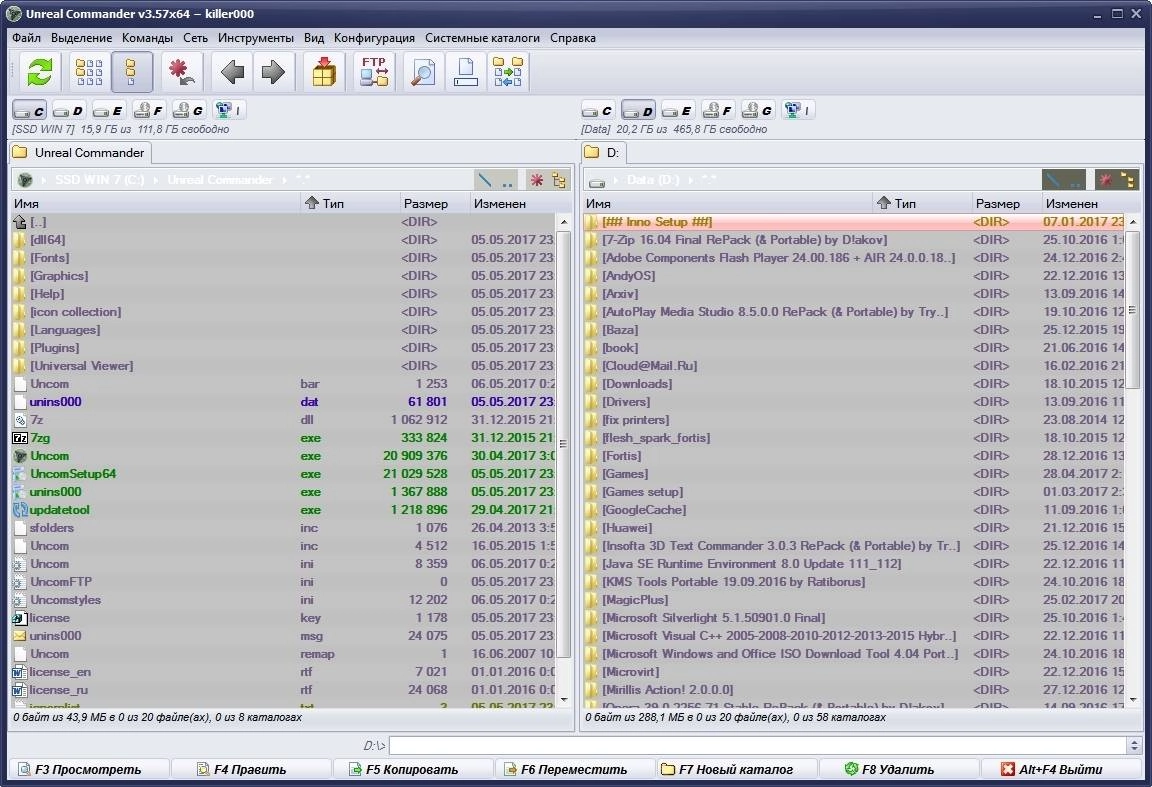Click the pack files box icon

(323, 72)
